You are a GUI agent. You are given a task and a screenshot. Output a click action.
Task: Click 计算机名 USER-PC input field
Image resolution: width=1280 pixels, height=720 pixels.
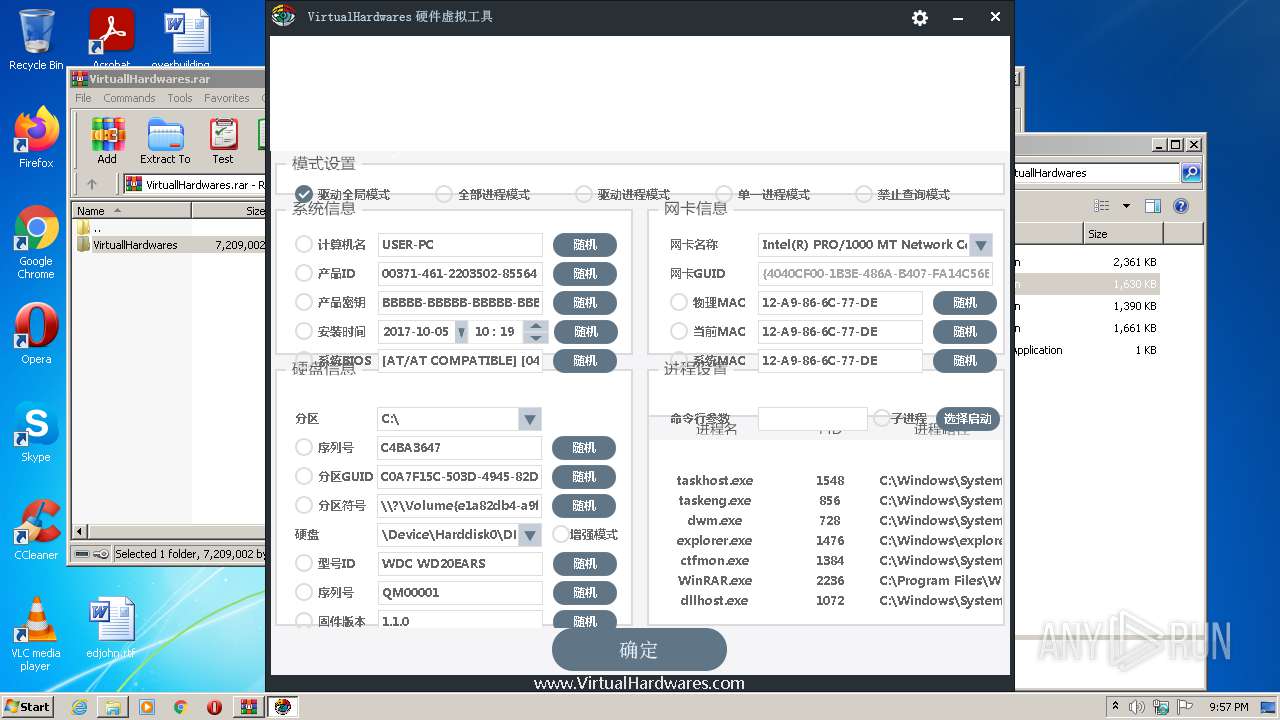click(460, 245)
